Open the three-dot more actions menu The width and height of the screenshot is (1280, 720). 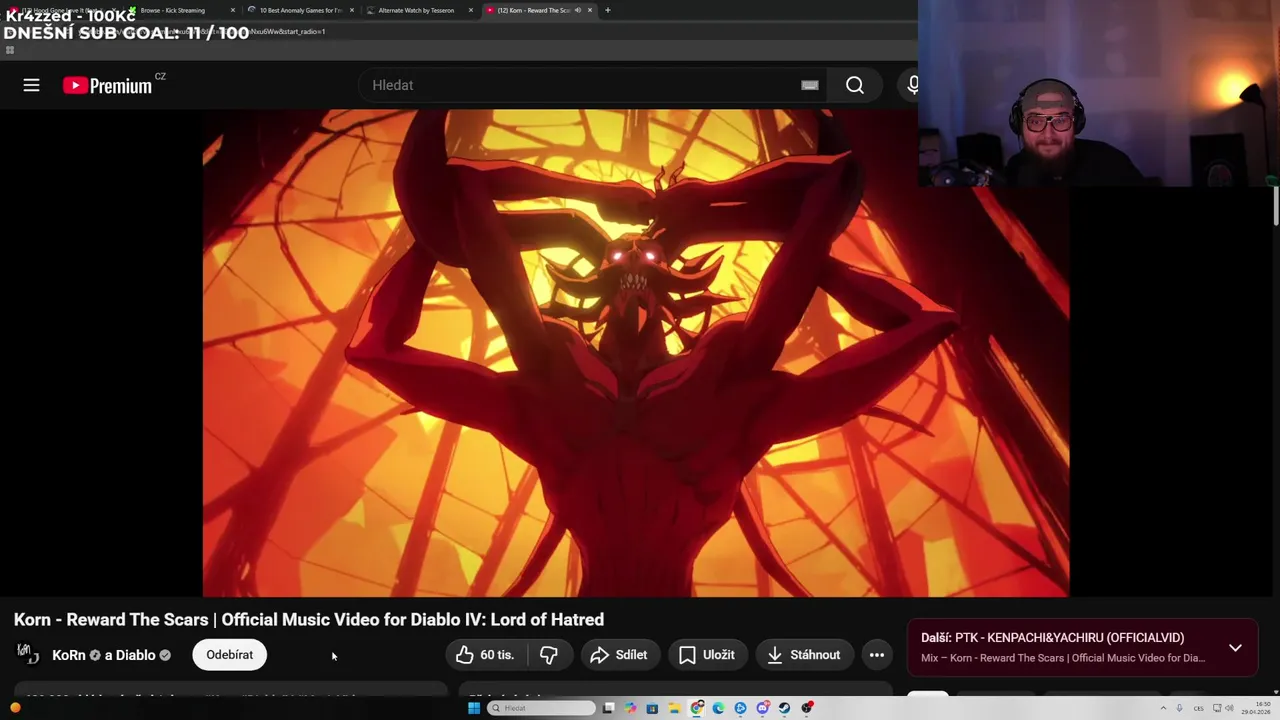point(877,655)
